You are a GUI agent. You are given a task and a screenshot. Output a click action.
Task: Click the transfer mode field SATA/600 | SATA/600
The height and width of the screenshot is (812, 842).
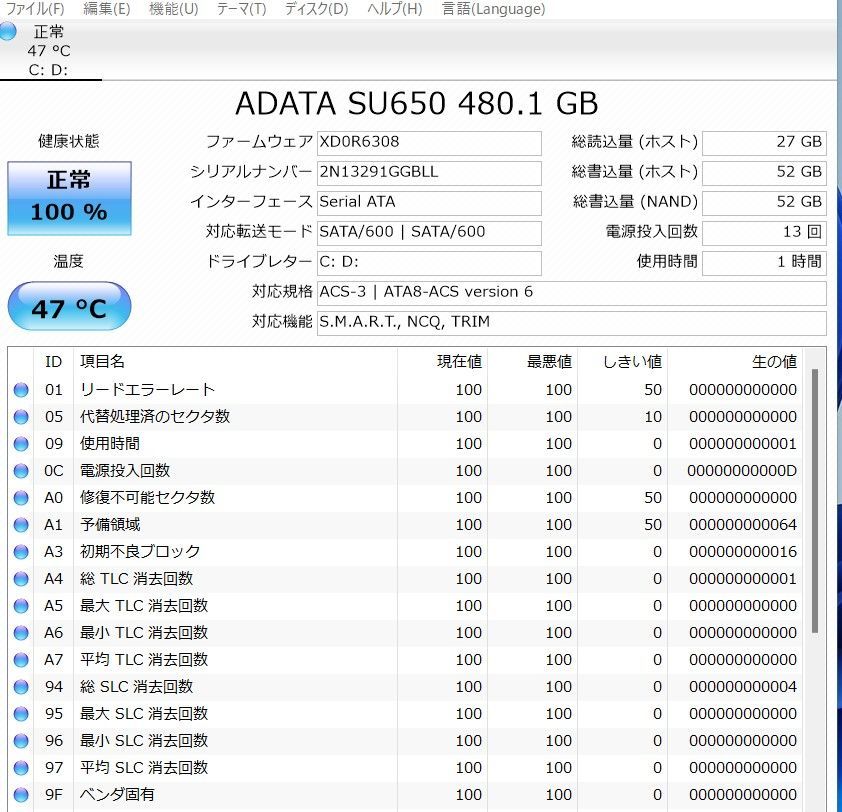pyautogui.click(x=429, y=233)
